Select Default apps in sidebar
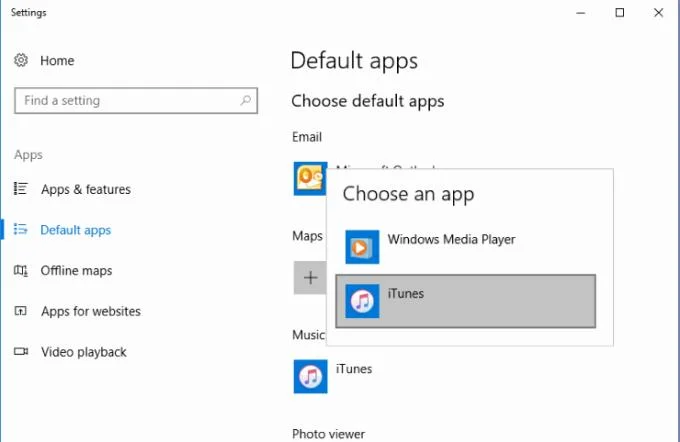The width and height of the screenshot is (680, 442). pyautogui.click(x=75, y=230)
